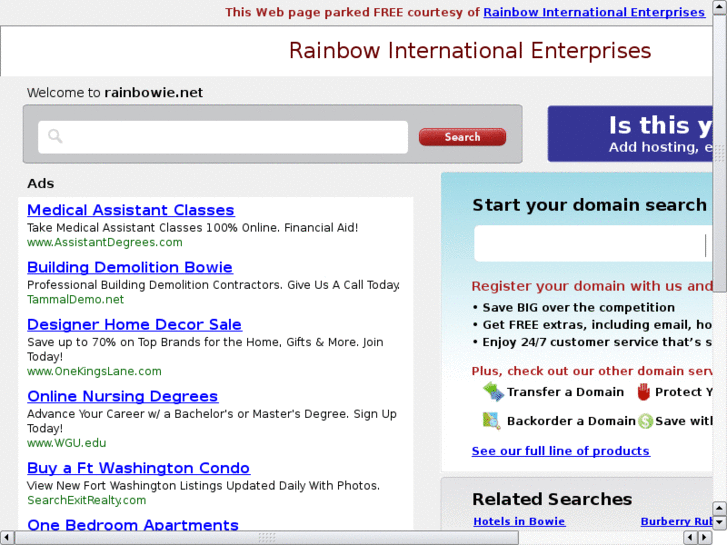Screen dimensions: 727x545
Task: Click the Related Searches heading
Action: (552, 499)
